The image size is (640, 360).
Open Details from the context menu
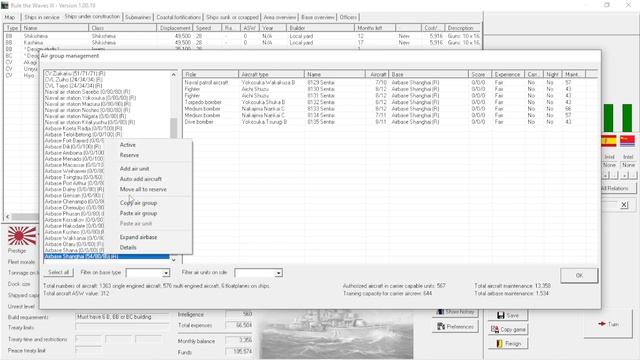pos(128,247)
